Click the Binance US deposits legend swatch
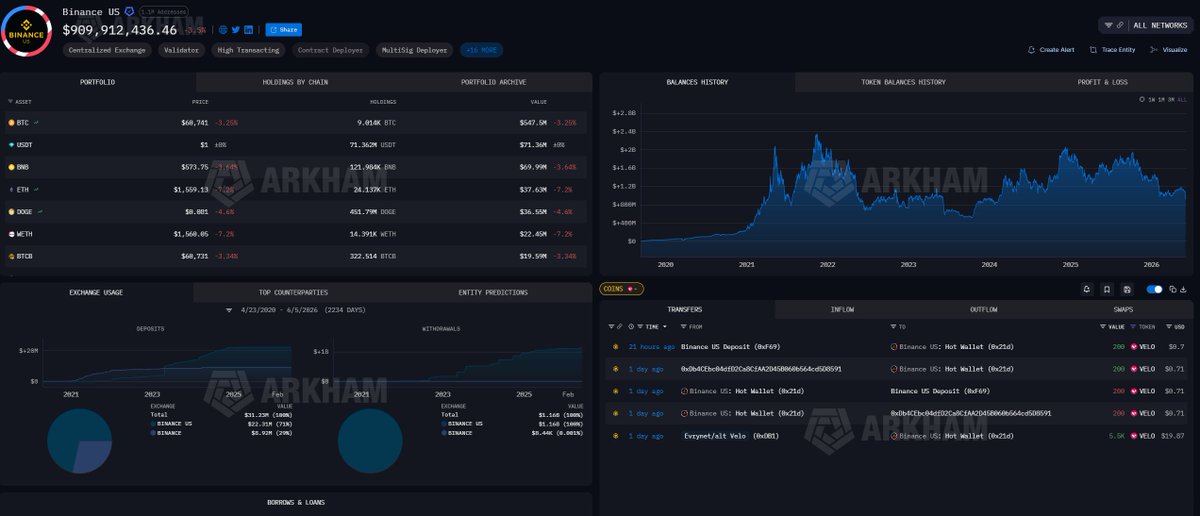 (x=153, y=424)
